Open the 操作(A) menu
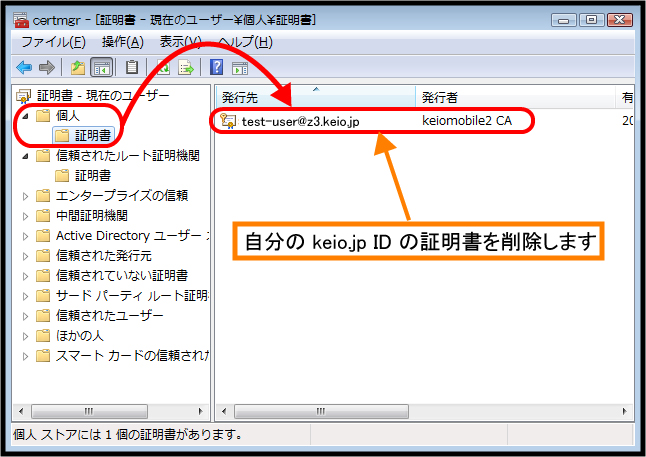 [x=122, y=42]
